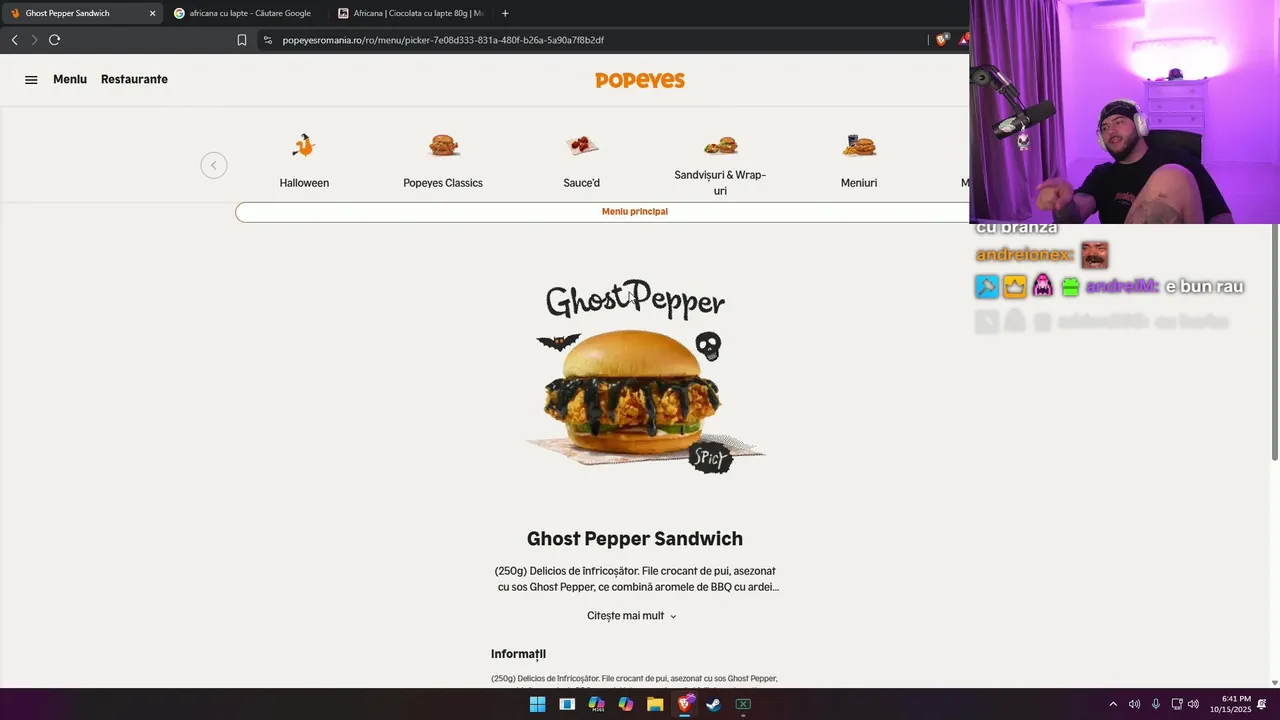
Task: Switch to the Ghost Pepper Sandwich tab
Action: tap(82, 13)
